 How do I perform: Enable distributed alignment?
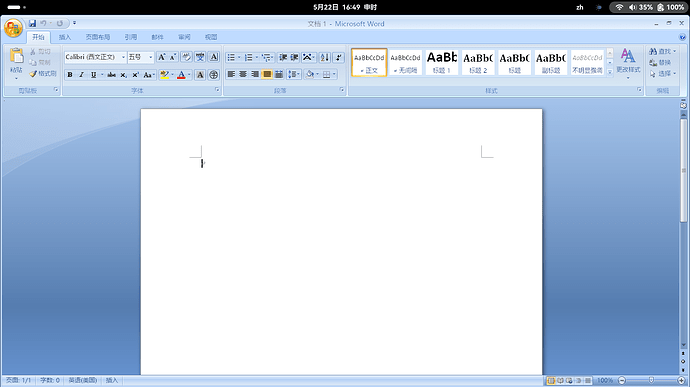click(279, 74)
